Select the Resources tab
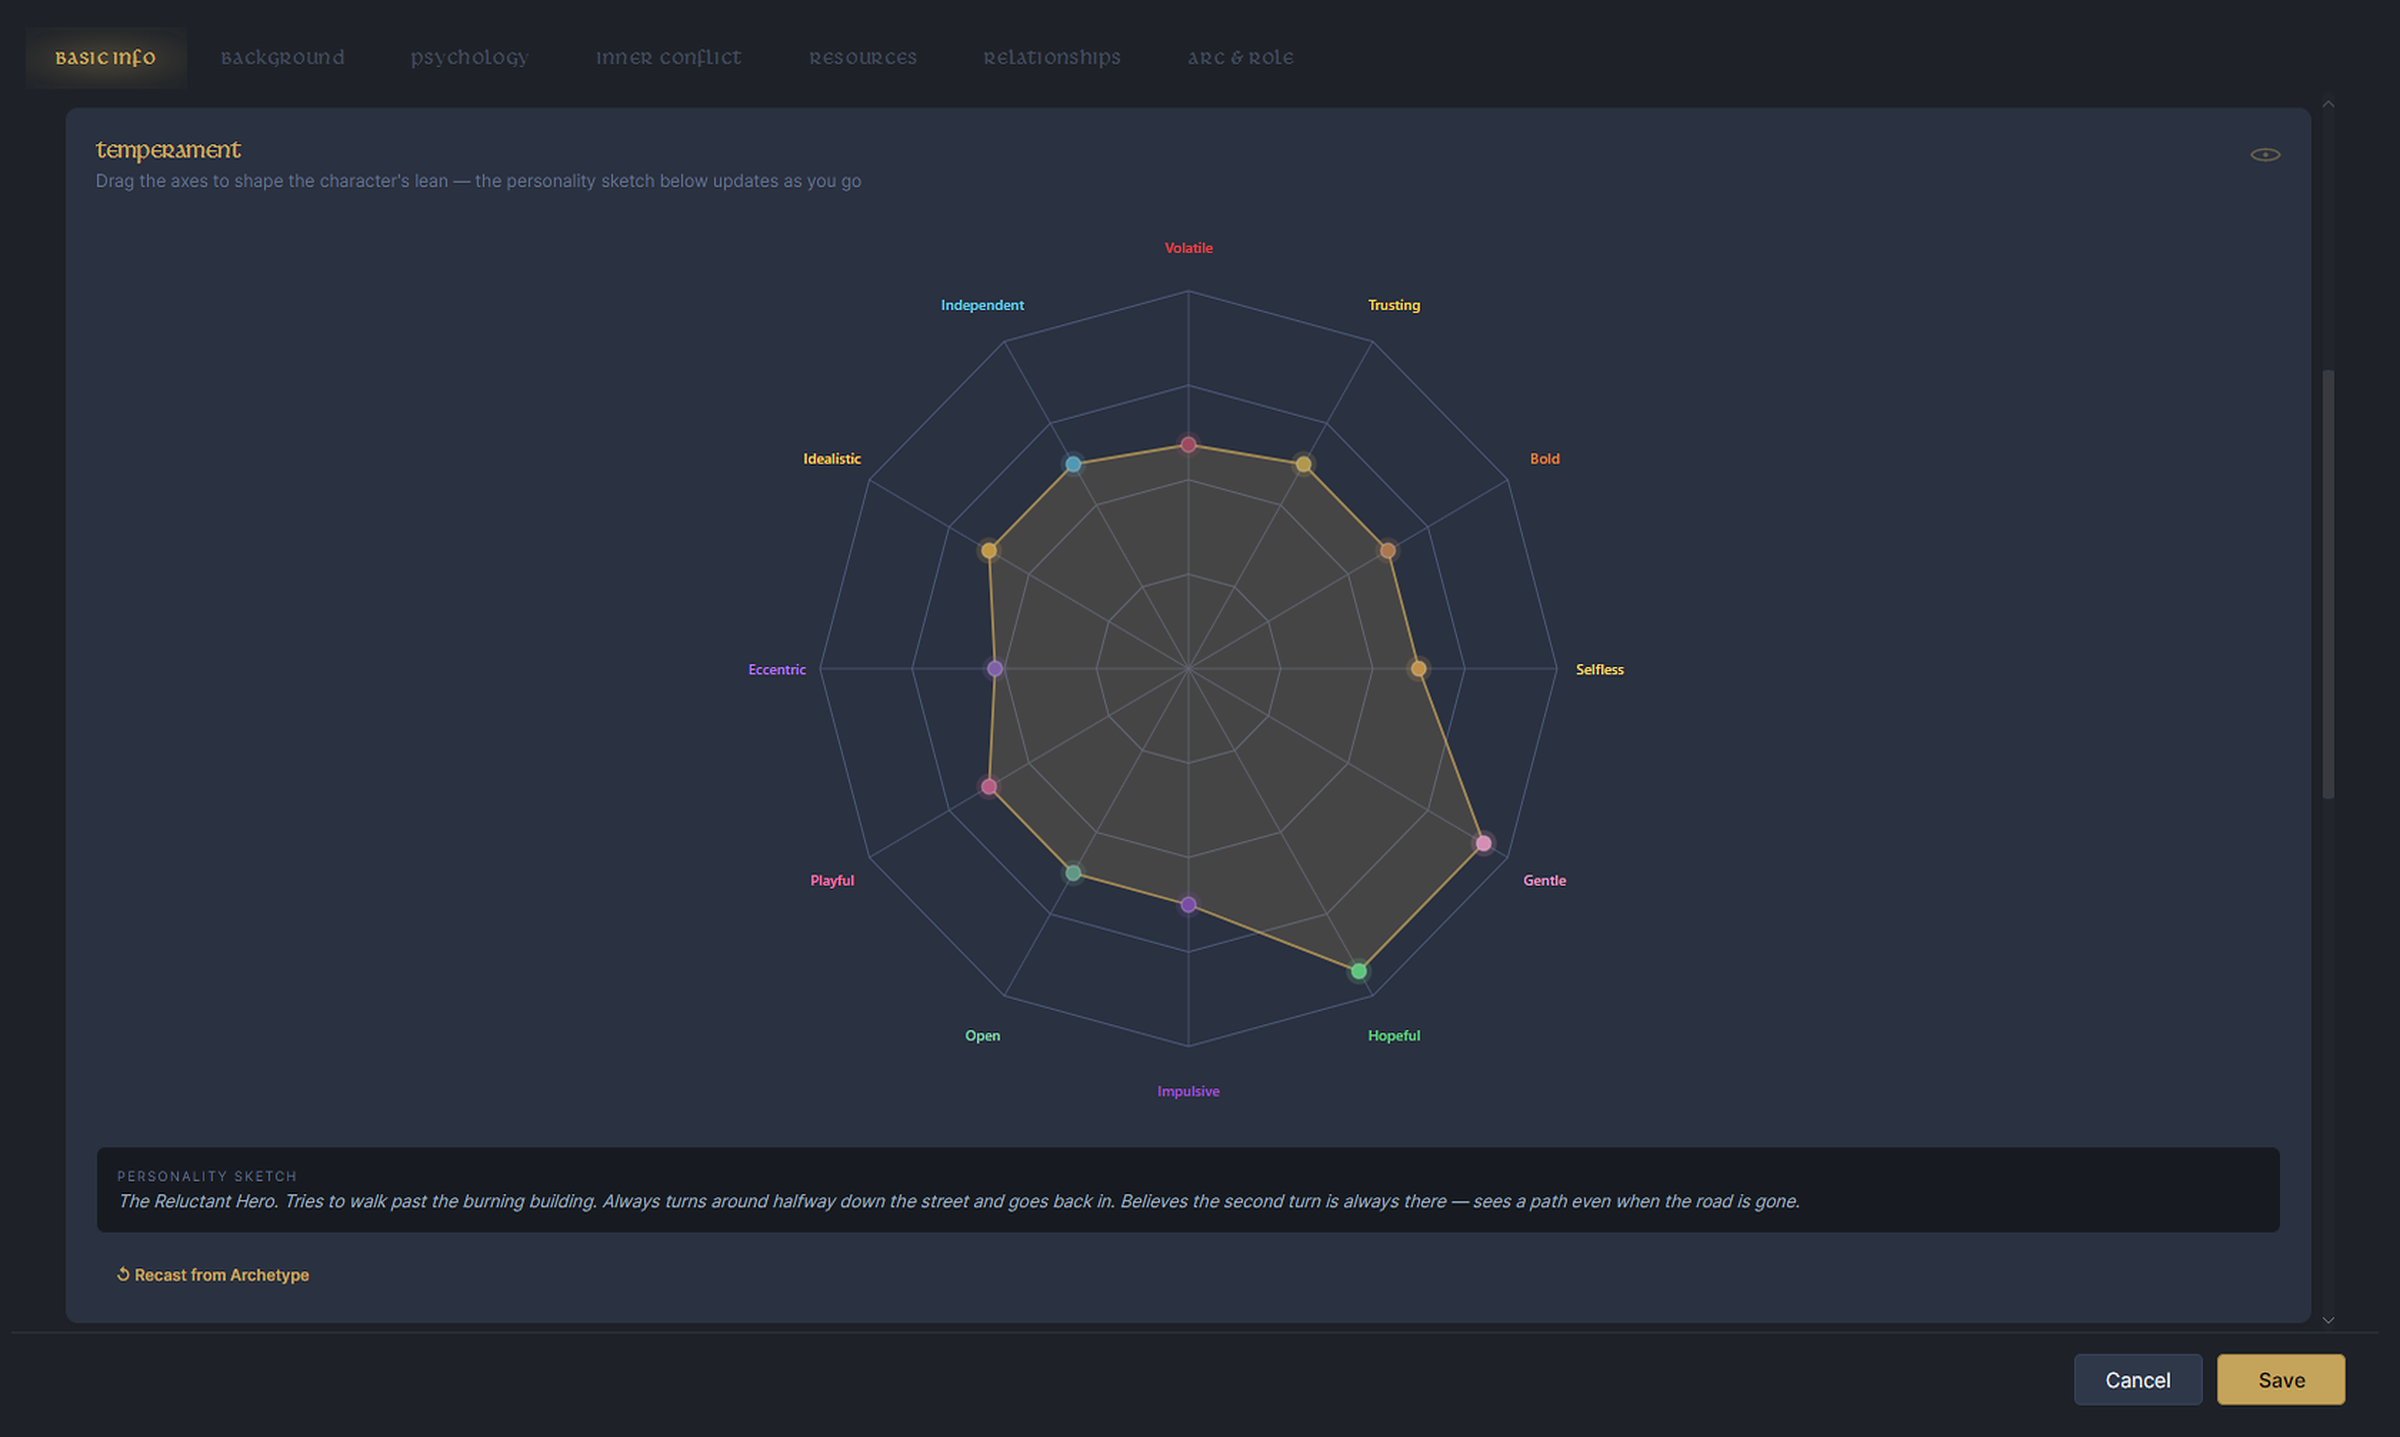This screenshot has height=1437, width=2400. click(862, 58)
